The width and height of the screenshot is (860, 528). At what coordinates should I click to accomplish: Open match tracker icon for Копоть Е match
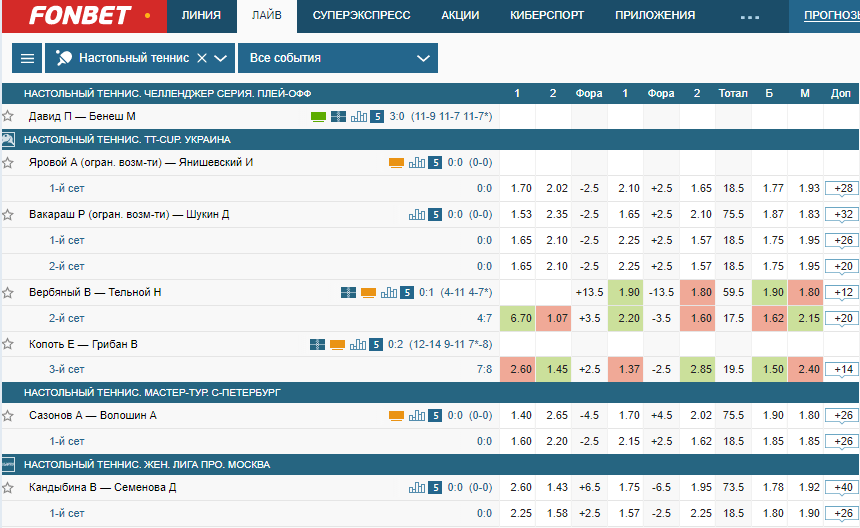click(x=317, y=344)
